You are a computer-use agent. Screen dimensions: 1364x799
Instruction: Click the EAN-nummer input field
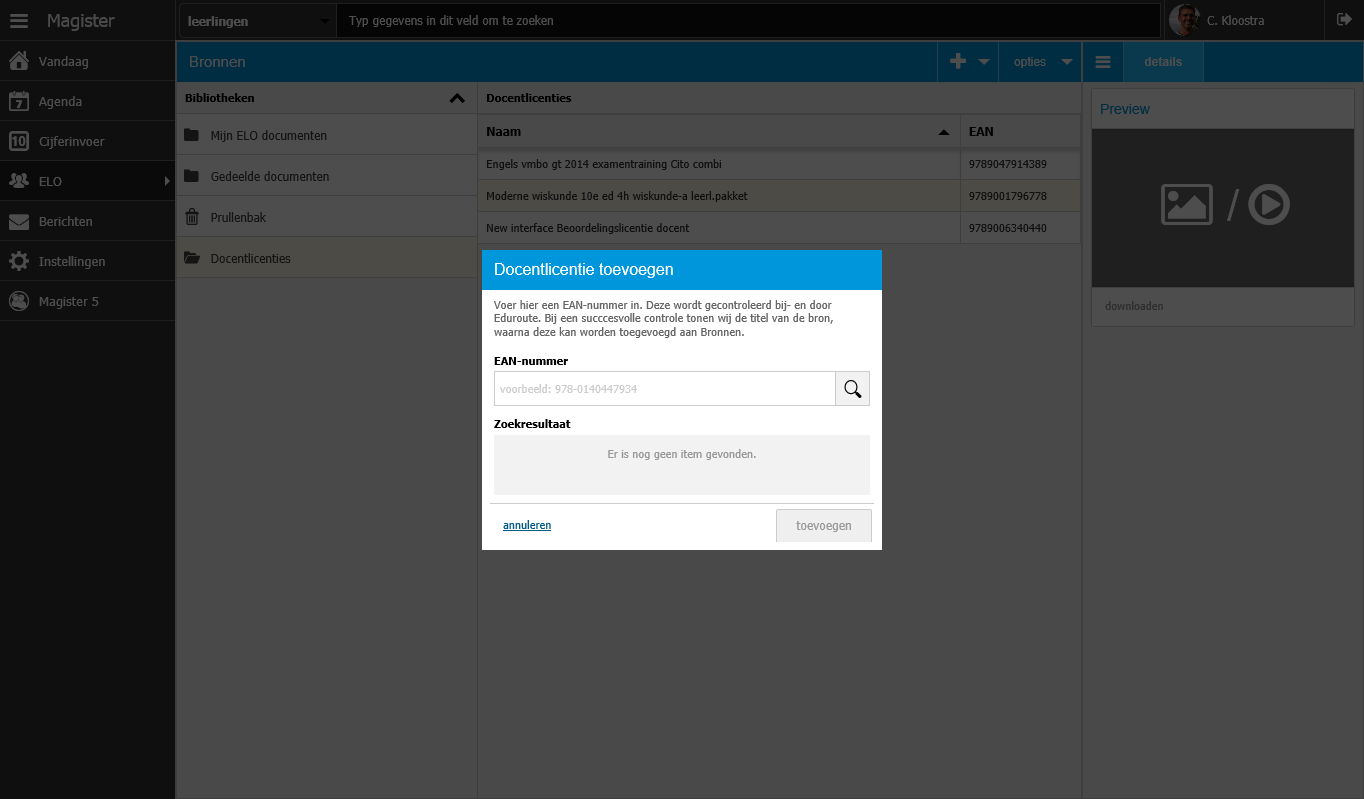click(665, 389)
